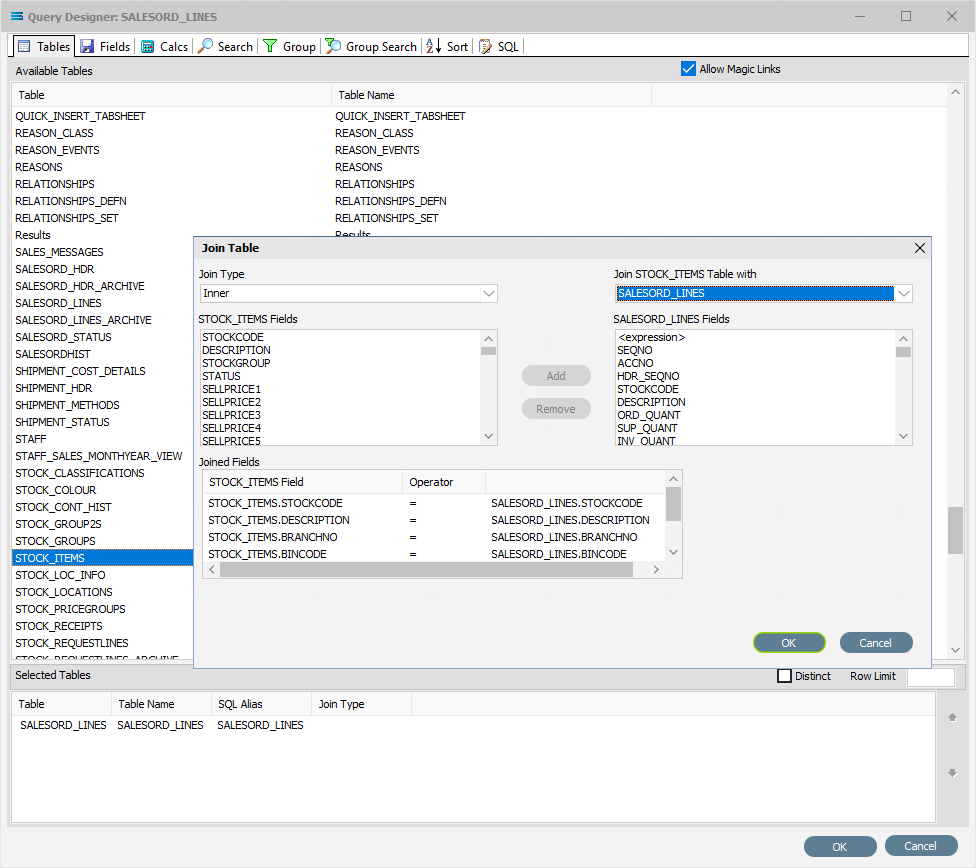
Task: Click Joined Fields horizontal scrollbar right arrow
Action: 656,569
